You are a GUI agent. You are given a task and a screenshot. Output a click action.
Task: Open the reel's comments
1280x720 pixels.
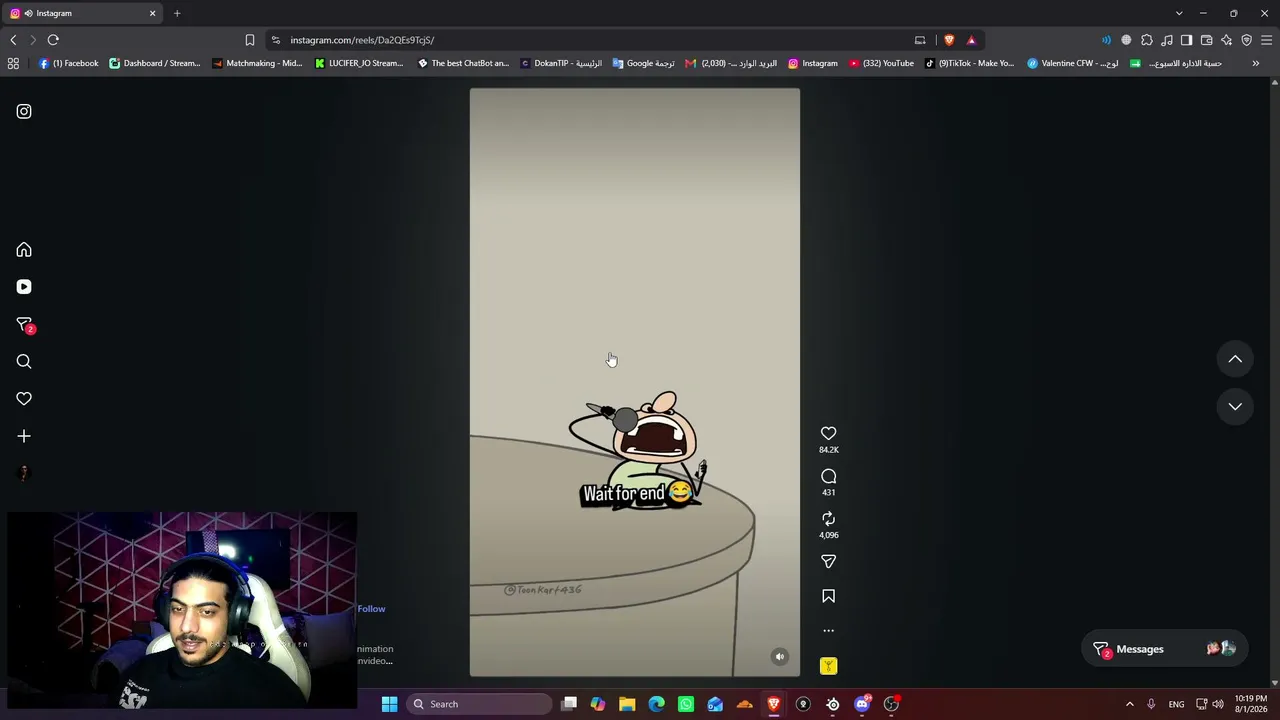point(828,476)
